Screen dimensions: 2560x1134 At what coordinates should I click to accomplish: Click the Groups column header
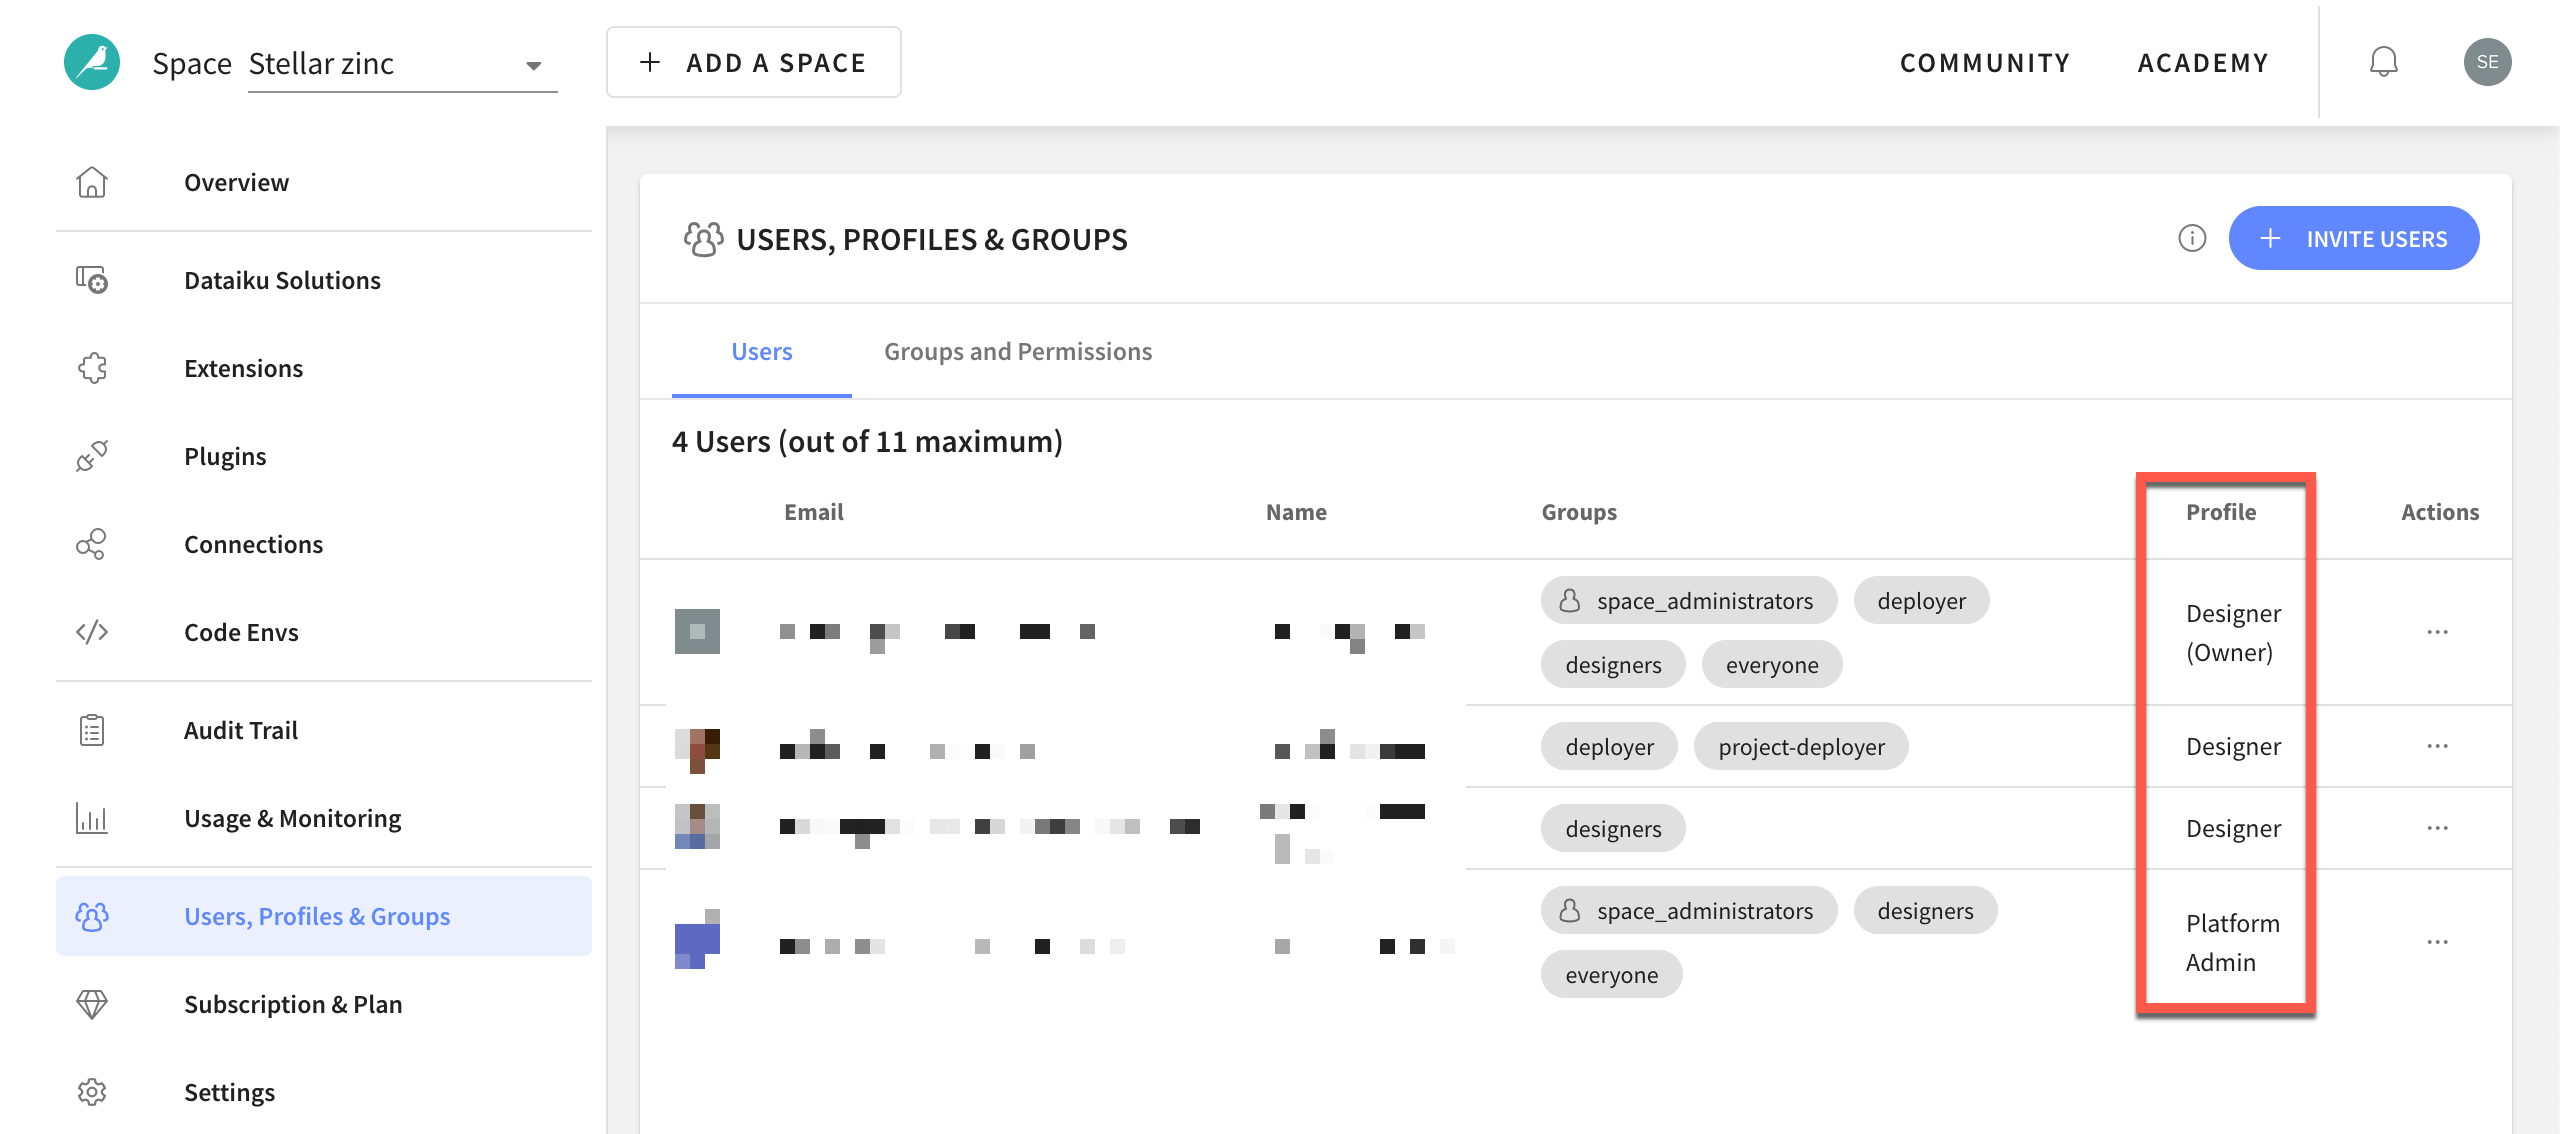coord(1579,512)
